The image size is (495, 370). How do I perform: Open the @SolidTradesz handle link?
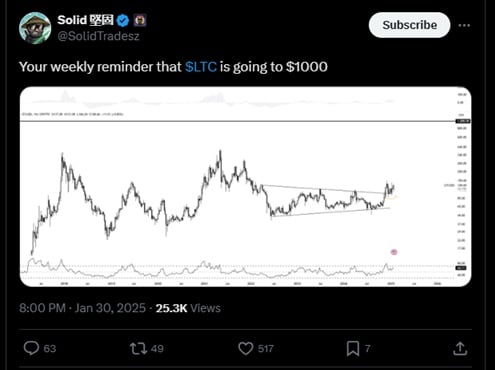tap(98, 36)
